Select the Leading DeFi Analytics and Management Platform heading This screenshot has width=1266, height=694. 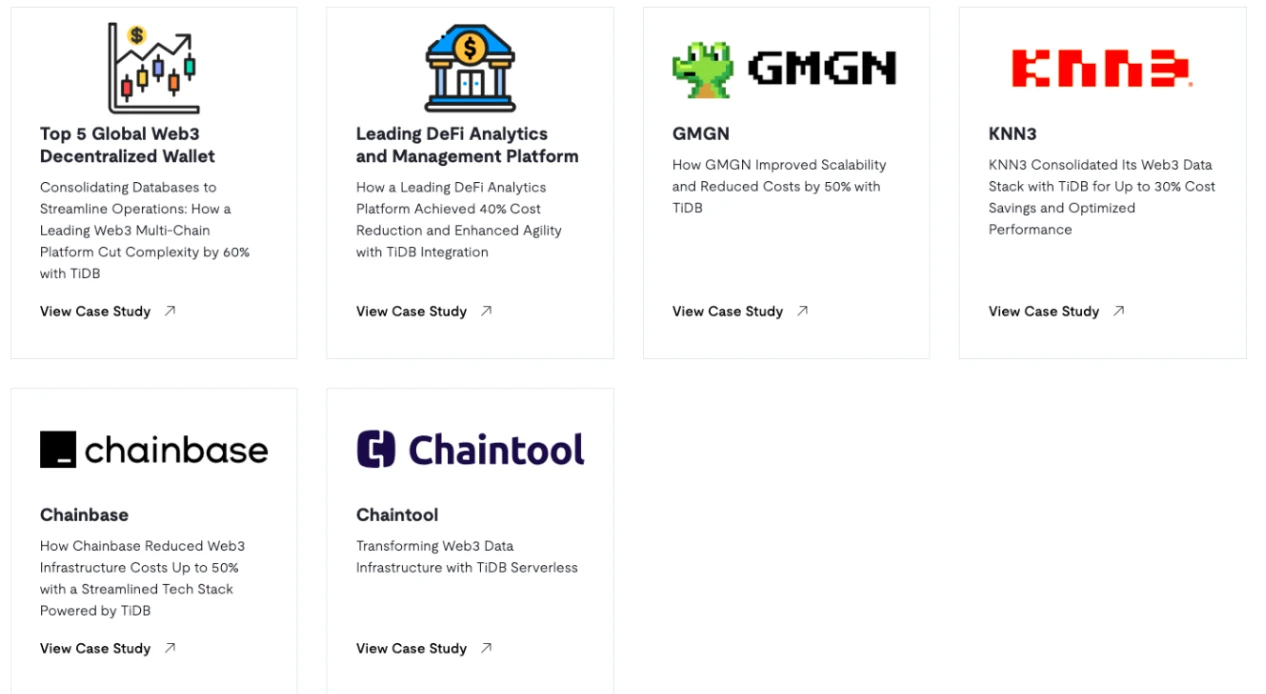click(x=467, y=145)
